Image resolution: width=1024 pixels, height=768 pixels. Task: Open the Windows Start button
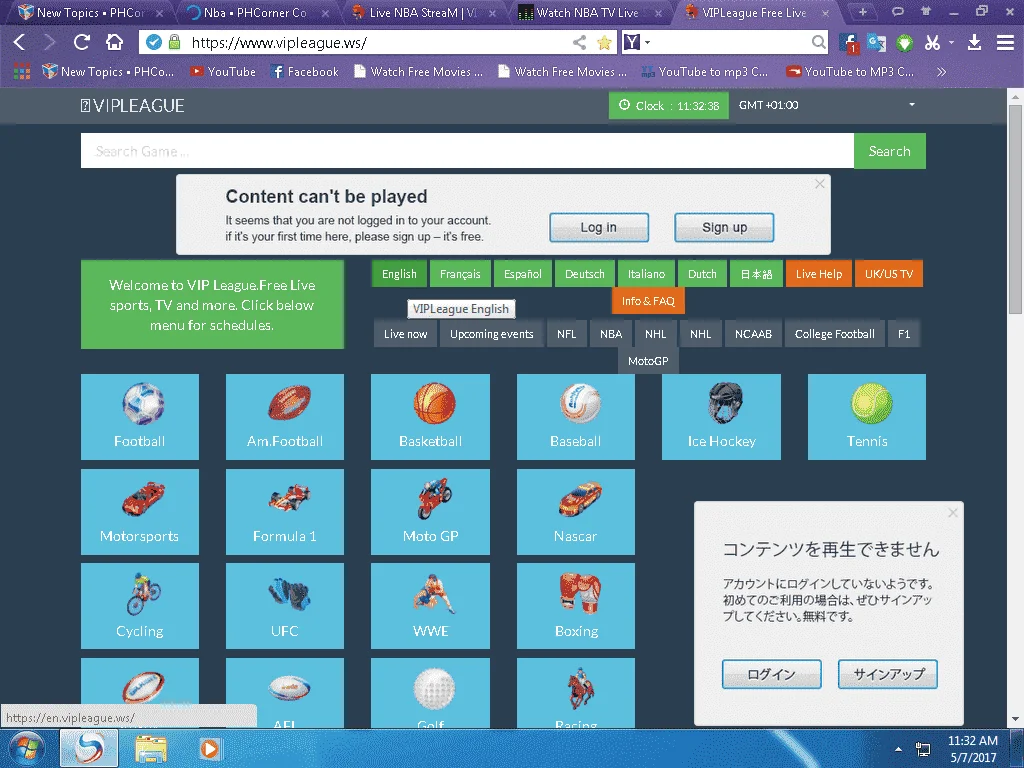27,748
